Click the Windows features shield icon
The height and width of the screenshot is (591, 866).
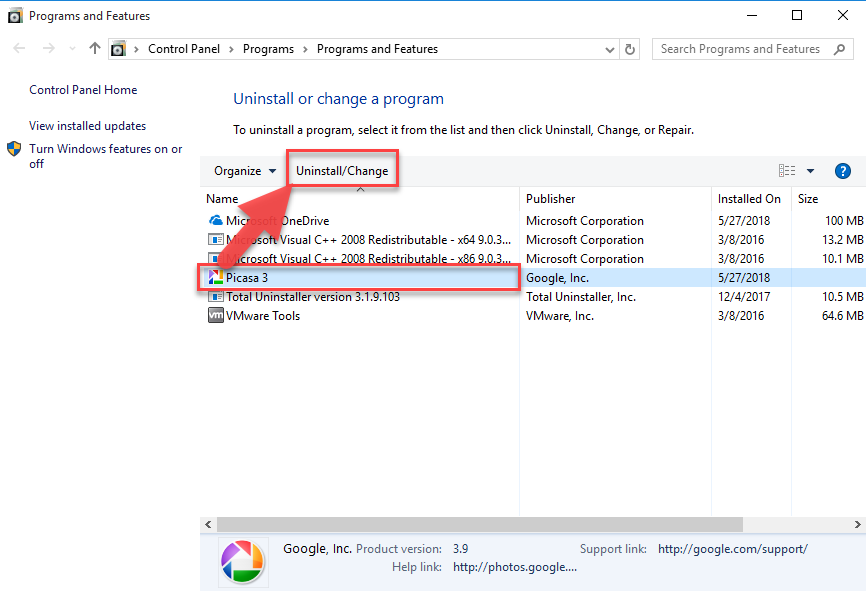coord(14,149)
